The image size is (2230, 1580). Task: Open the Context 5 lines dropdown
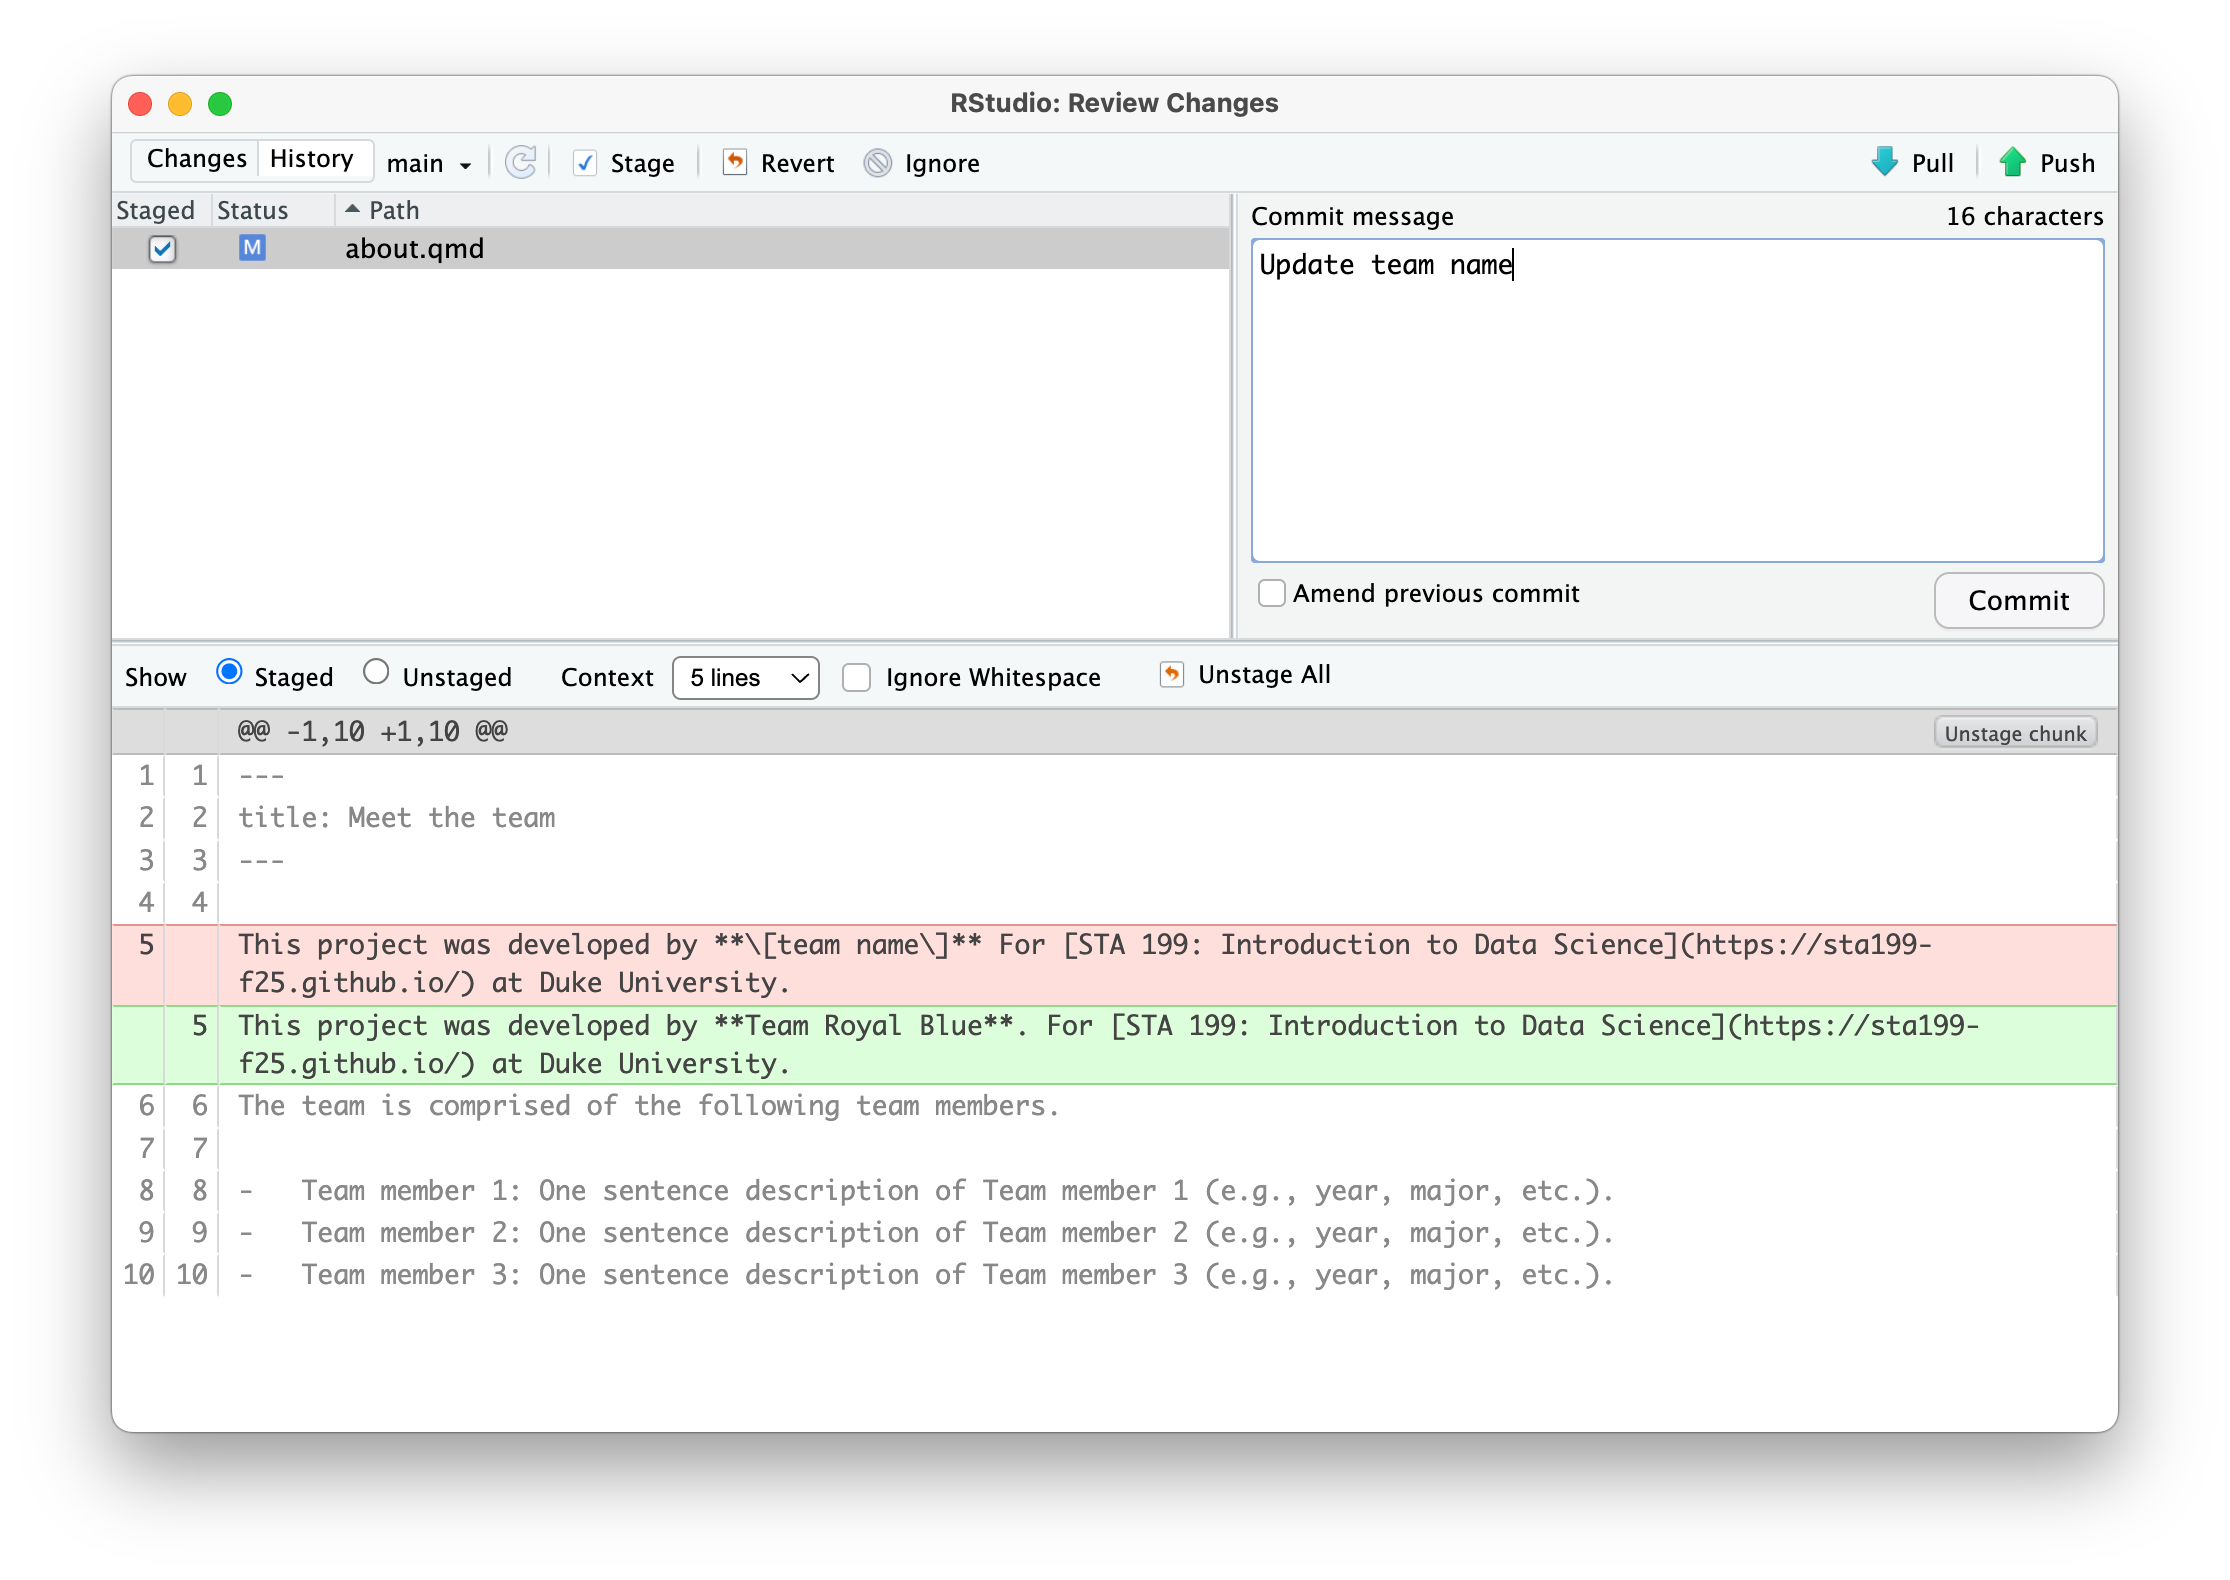pos(745,678)
